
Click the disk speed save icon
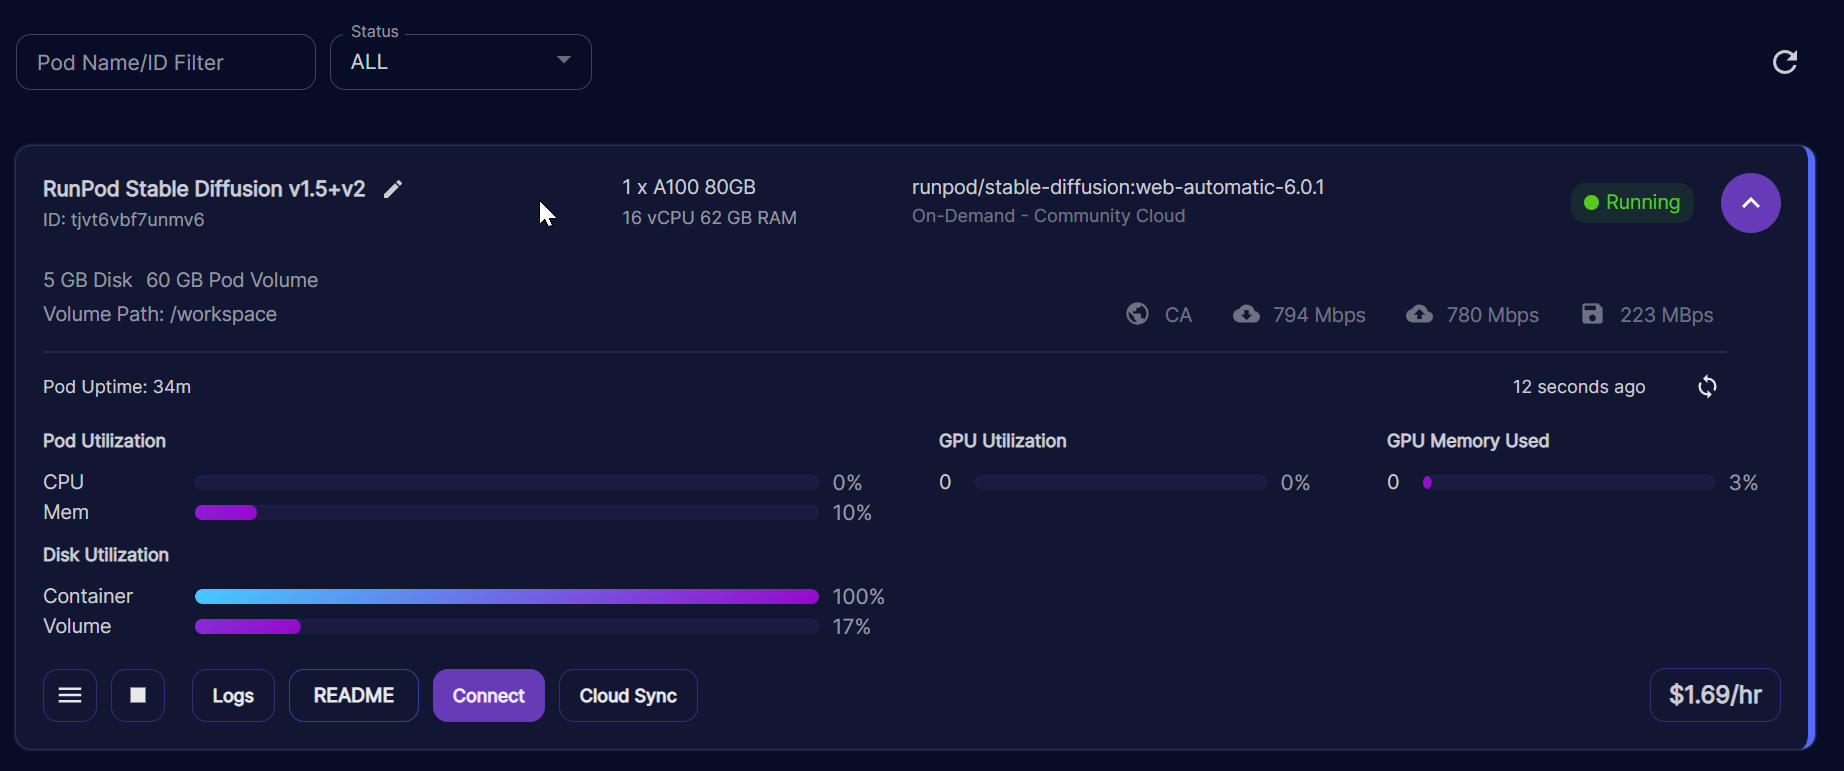pyautogui.click(x=1592, y=314)
